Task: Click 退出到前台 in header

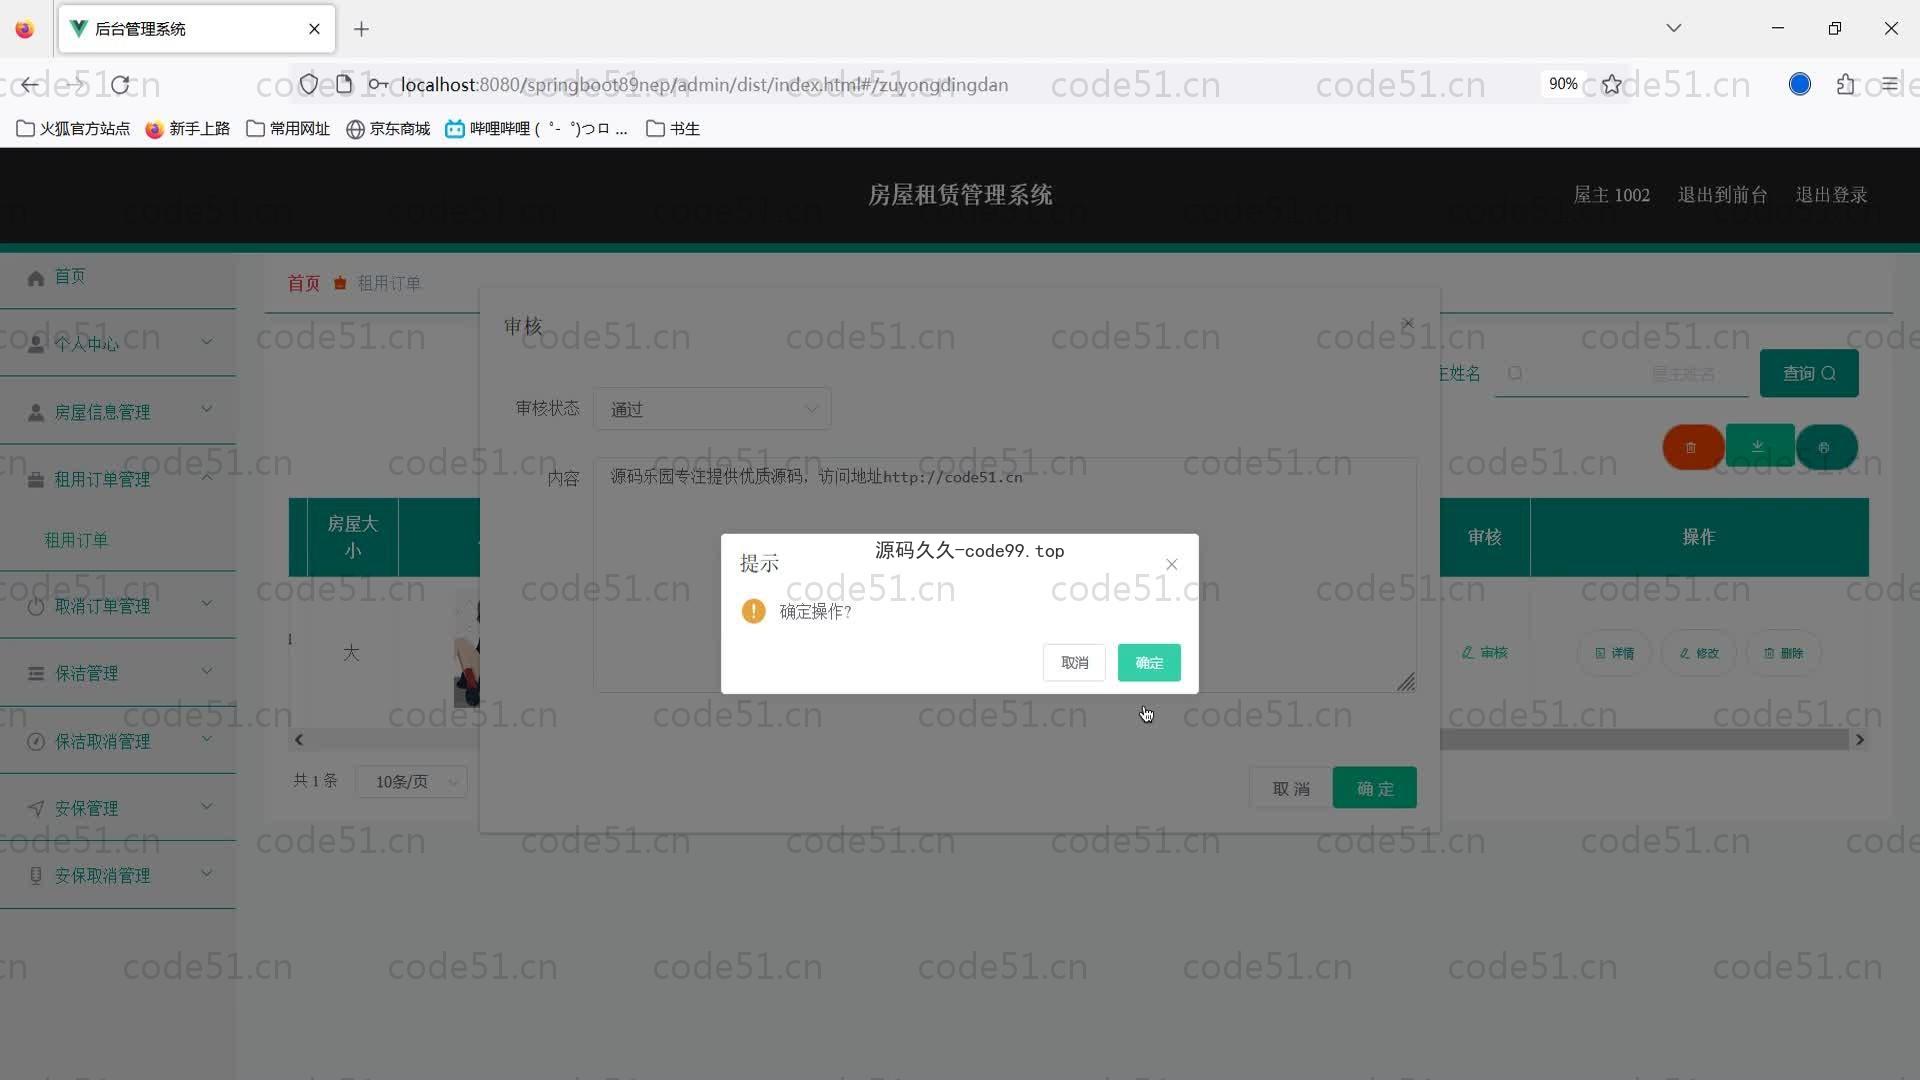Action: (x=1722, y=195)
